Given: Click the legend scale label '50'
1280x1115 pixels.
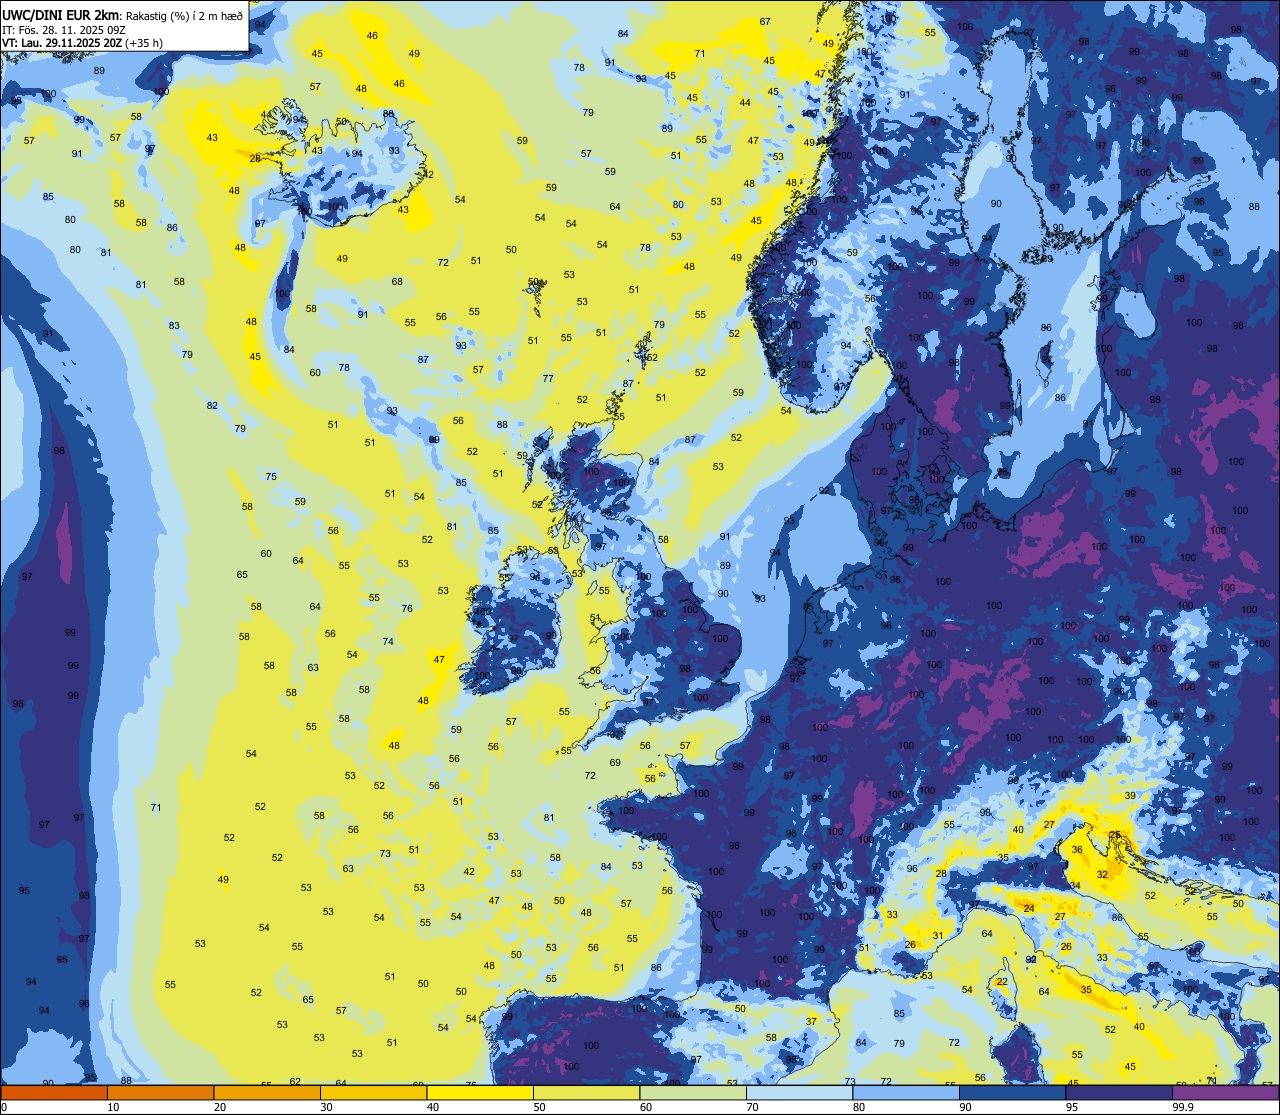Looking at the screenshot, I should [x=539, y=1107].
